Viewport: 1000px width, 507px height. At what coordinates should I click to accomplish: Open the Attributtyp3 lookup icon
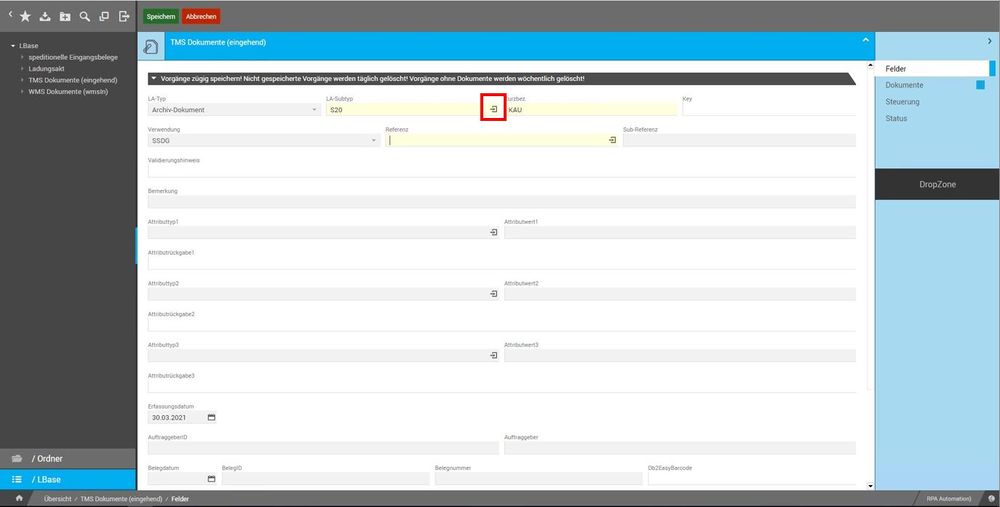pyautogui.click(x=494, y=356)
